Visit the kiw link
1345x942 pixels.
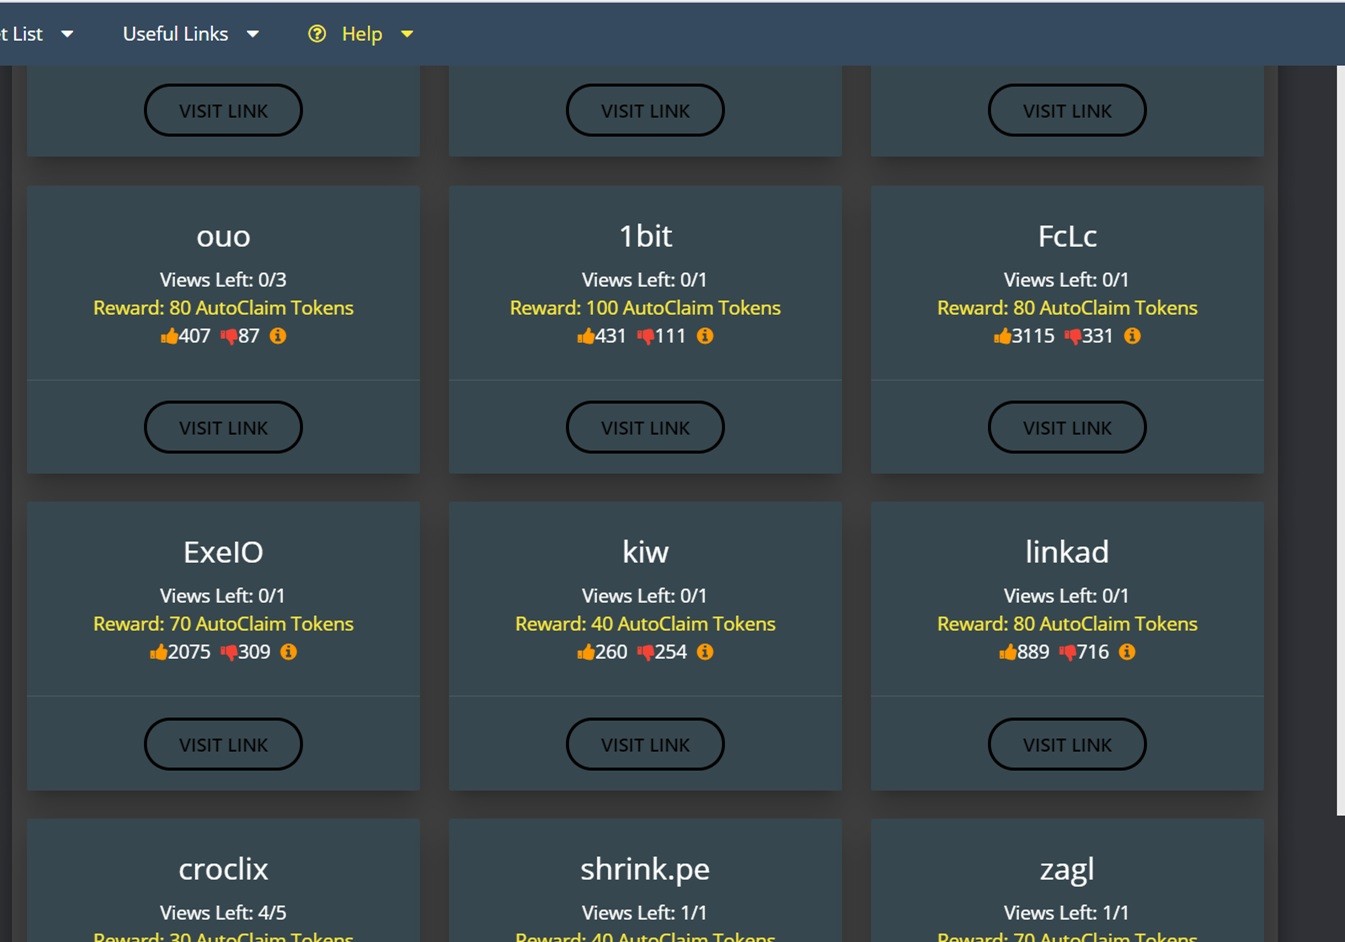point(645,744)
